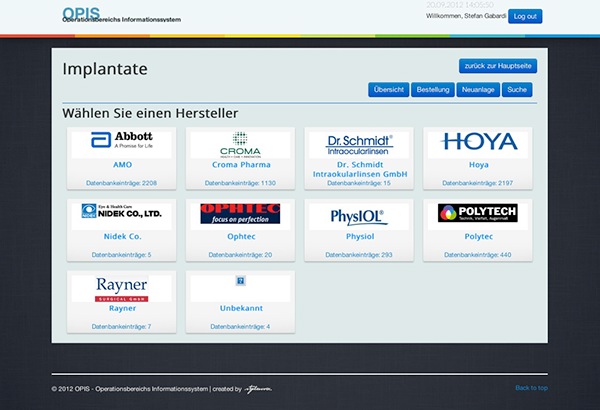
Task: Click 'Datenbankeinträge: 4' under Unbekannt
Action: (x=240, y=327)
